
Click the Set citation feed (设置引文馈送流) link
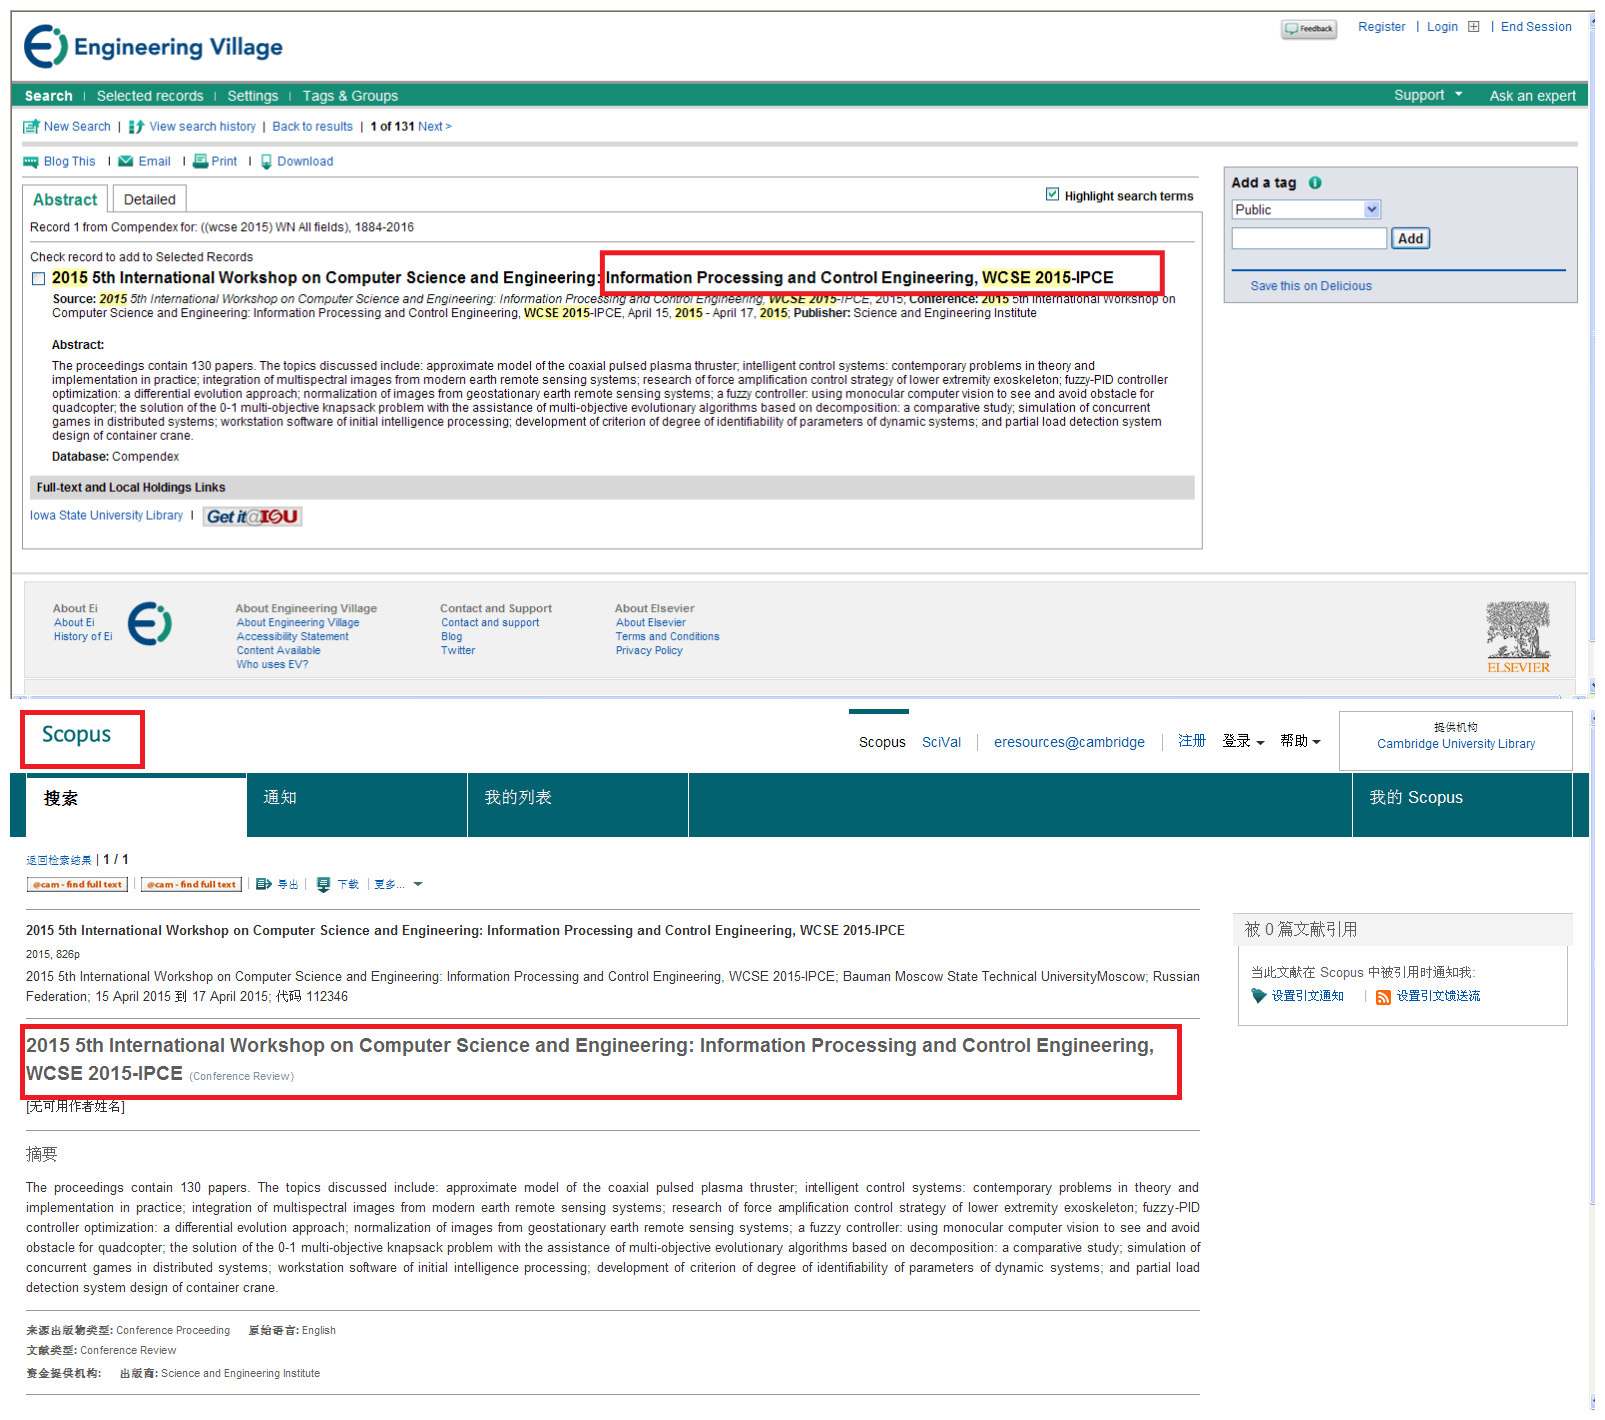coord(1438,996)
